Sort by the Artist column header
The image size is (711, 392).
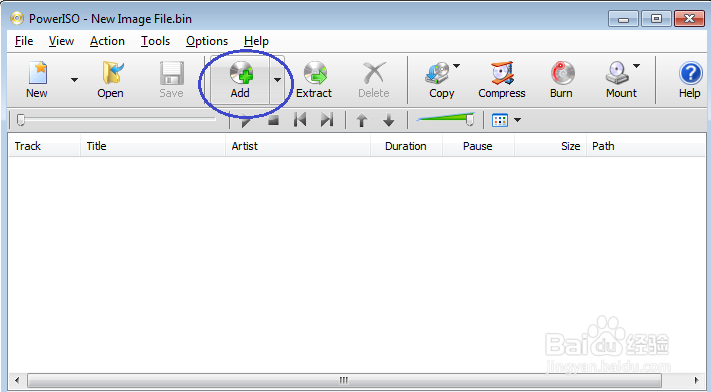point(298,146)
